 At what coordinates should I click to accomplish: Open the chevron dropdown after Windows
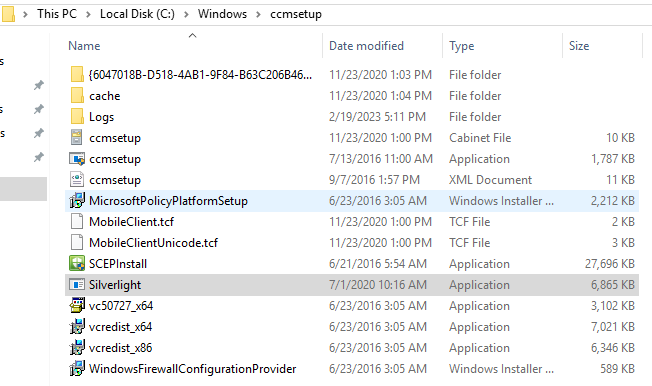pos(258,14)
